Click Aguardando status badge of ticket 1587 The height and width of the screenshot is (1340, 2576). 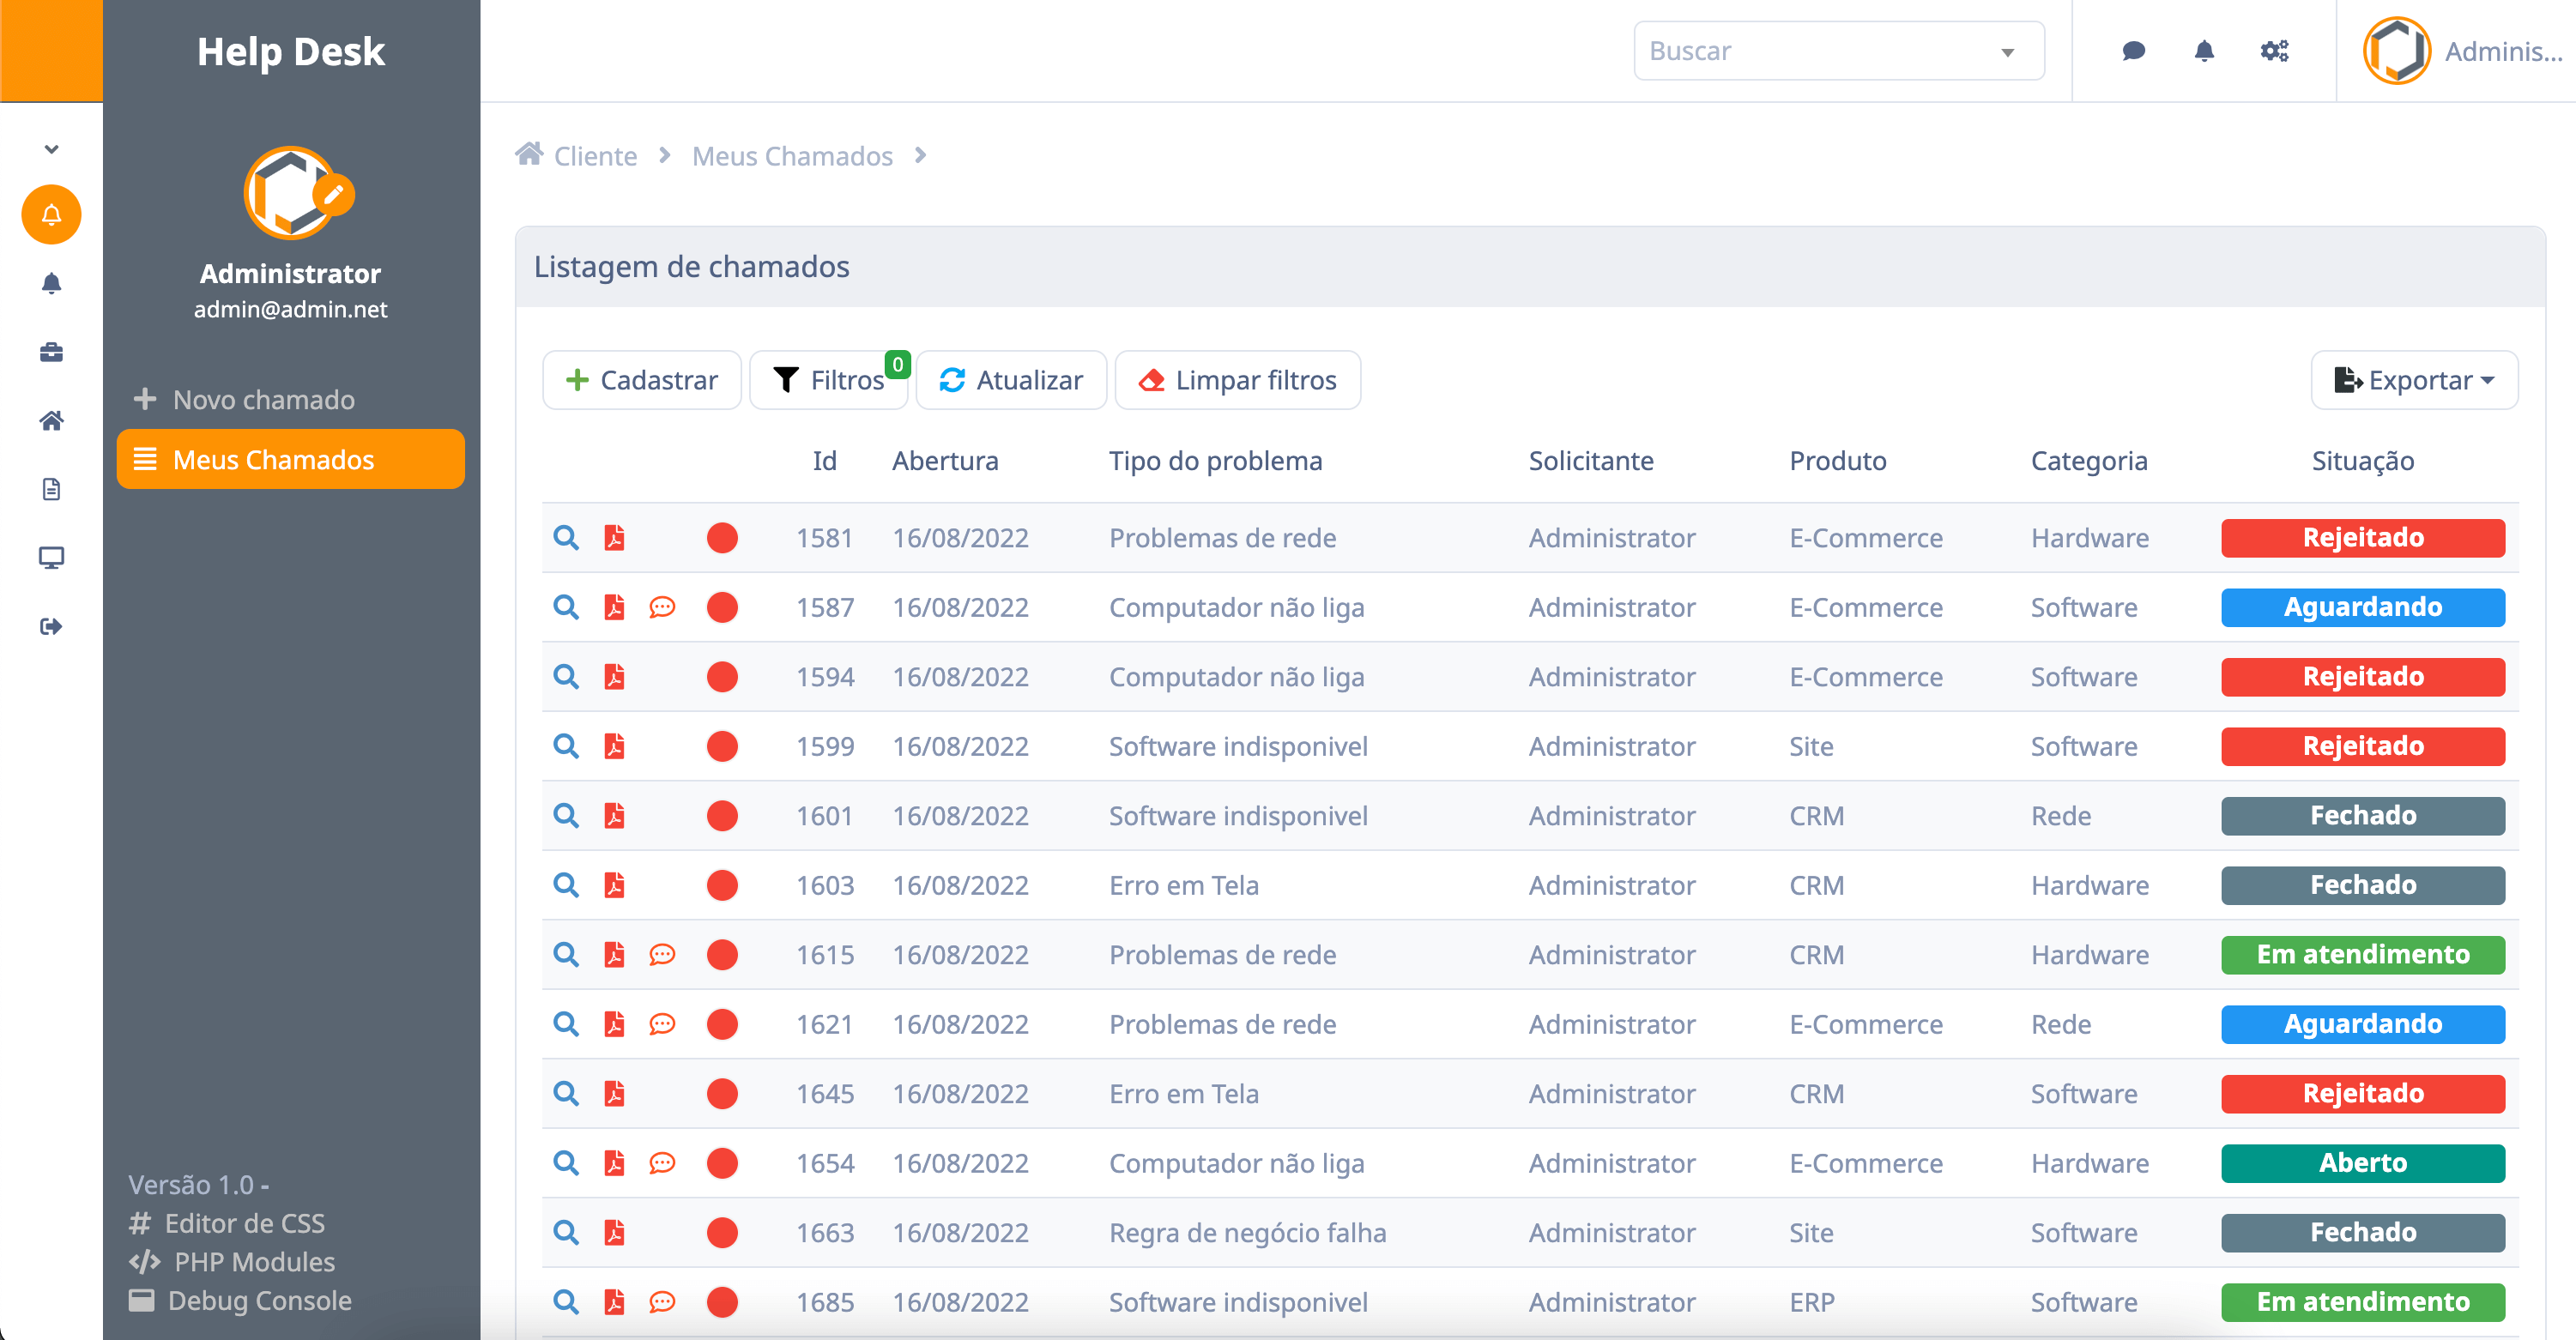point(2362,607)
